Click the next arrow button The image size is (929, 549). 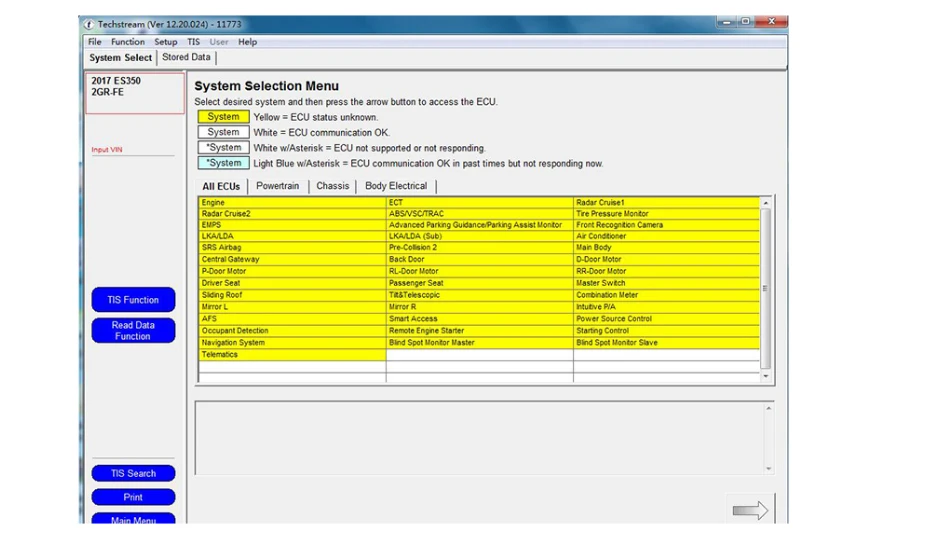click(750, 510)
